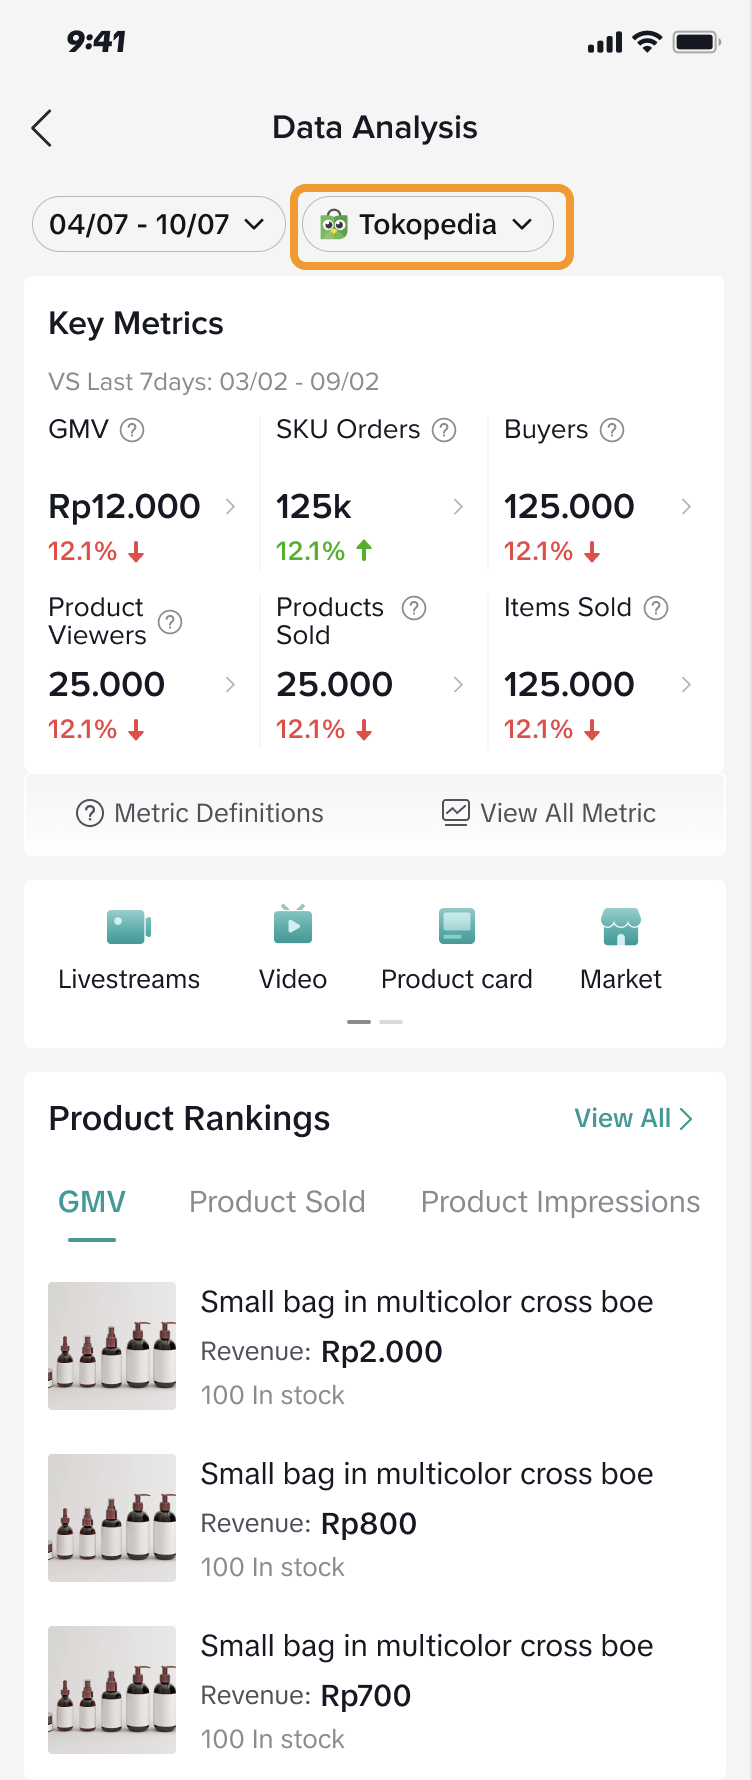Open the Product card icon

click(457, 927)
